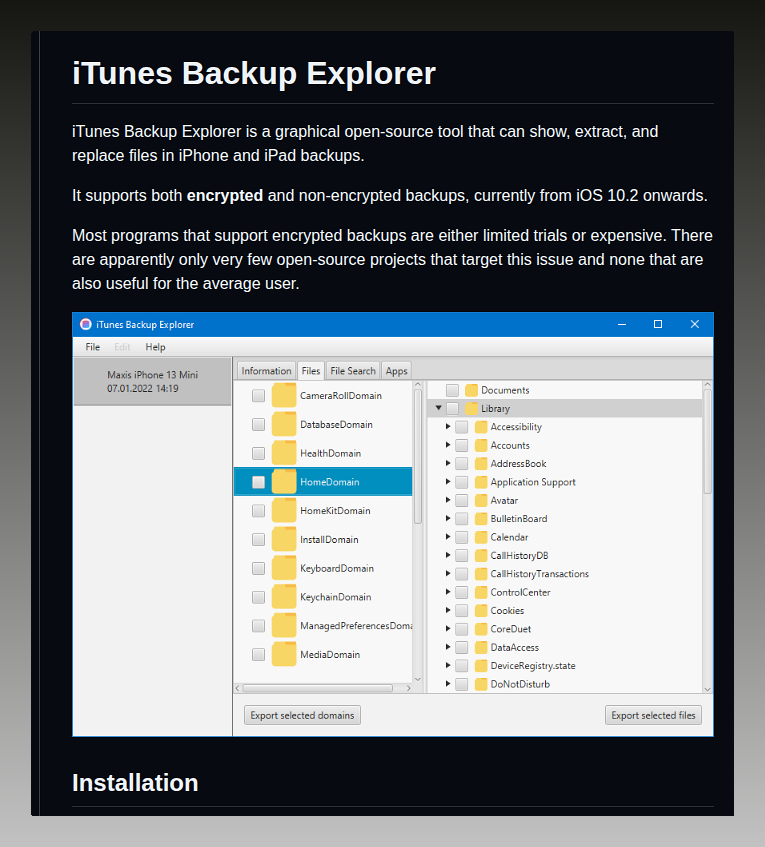This screenshot has height=847, width=765.
Task: Open the Help menu
Action: (x=155, y=347)
